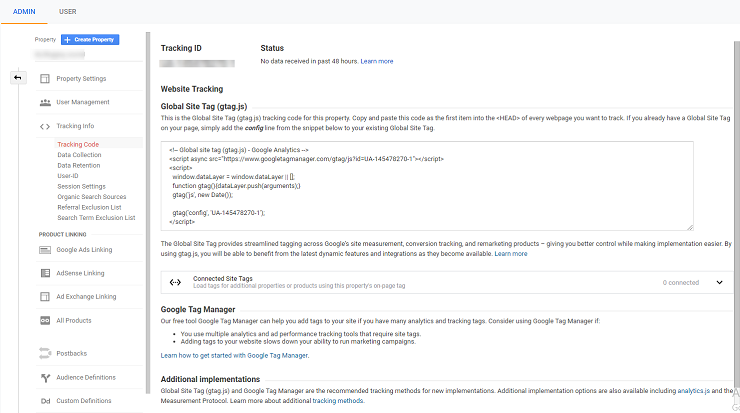Image resolution: width=740 pixels, height=413 pixels.
Task: Click the Global Site Tag (gtag.js) heading
Action: [x=204, y=107]
